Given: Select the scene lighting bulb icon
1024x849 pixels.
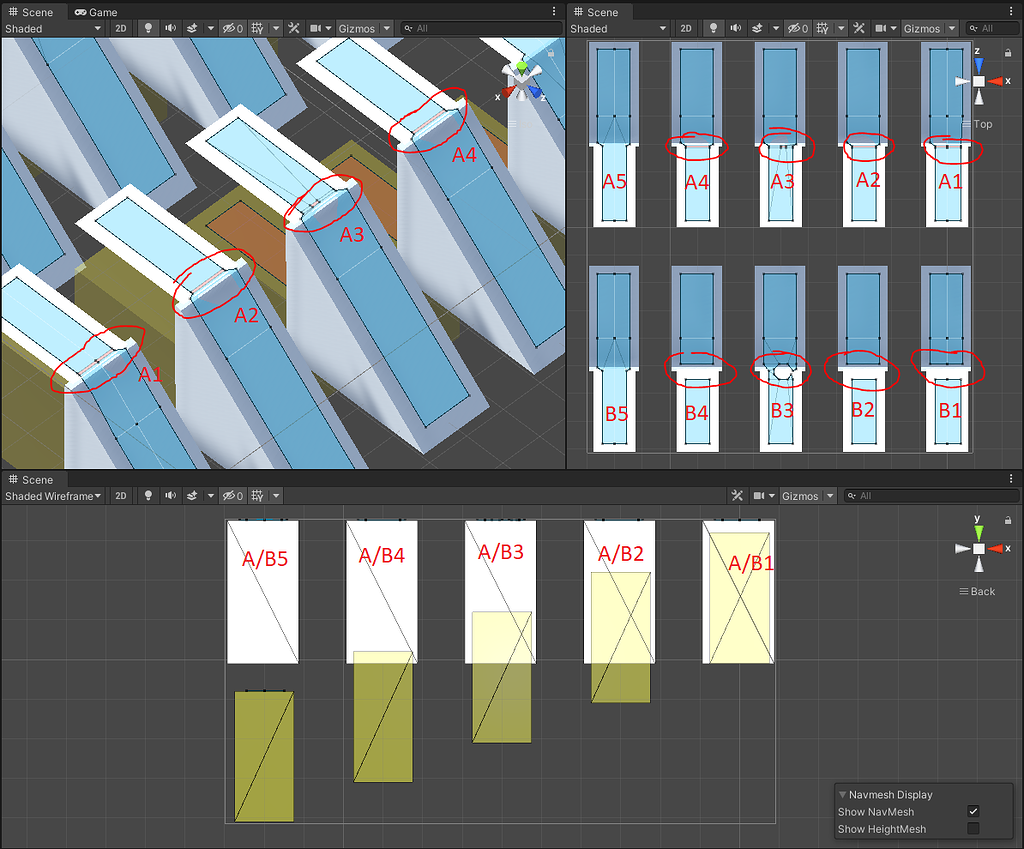Looking at the screenshot, I should coord(148,28).
